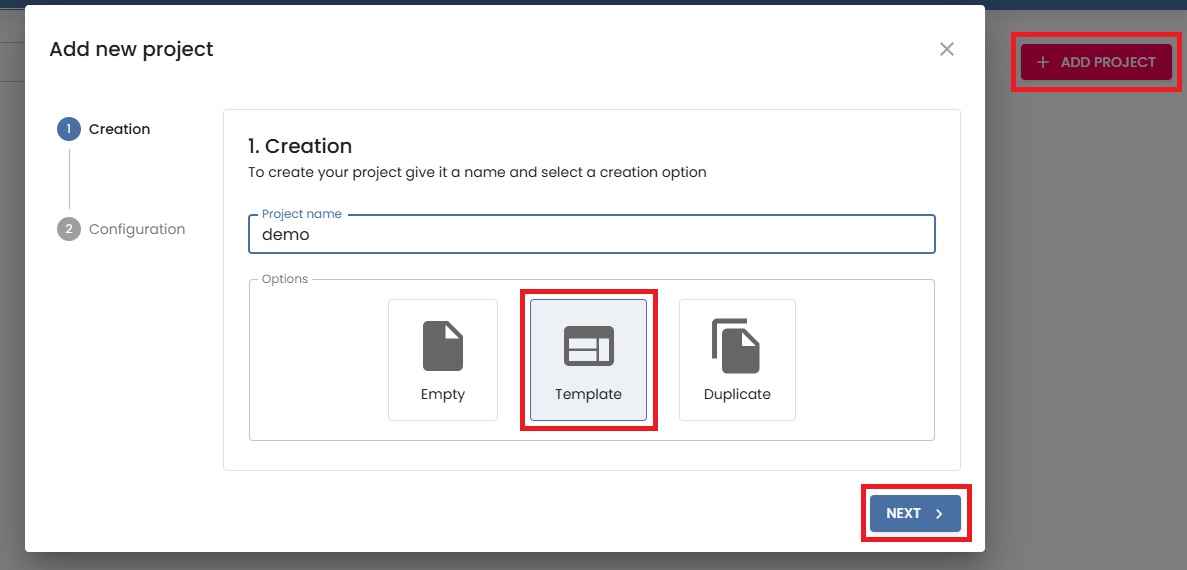Click the Options group label

tap(285, 279)
